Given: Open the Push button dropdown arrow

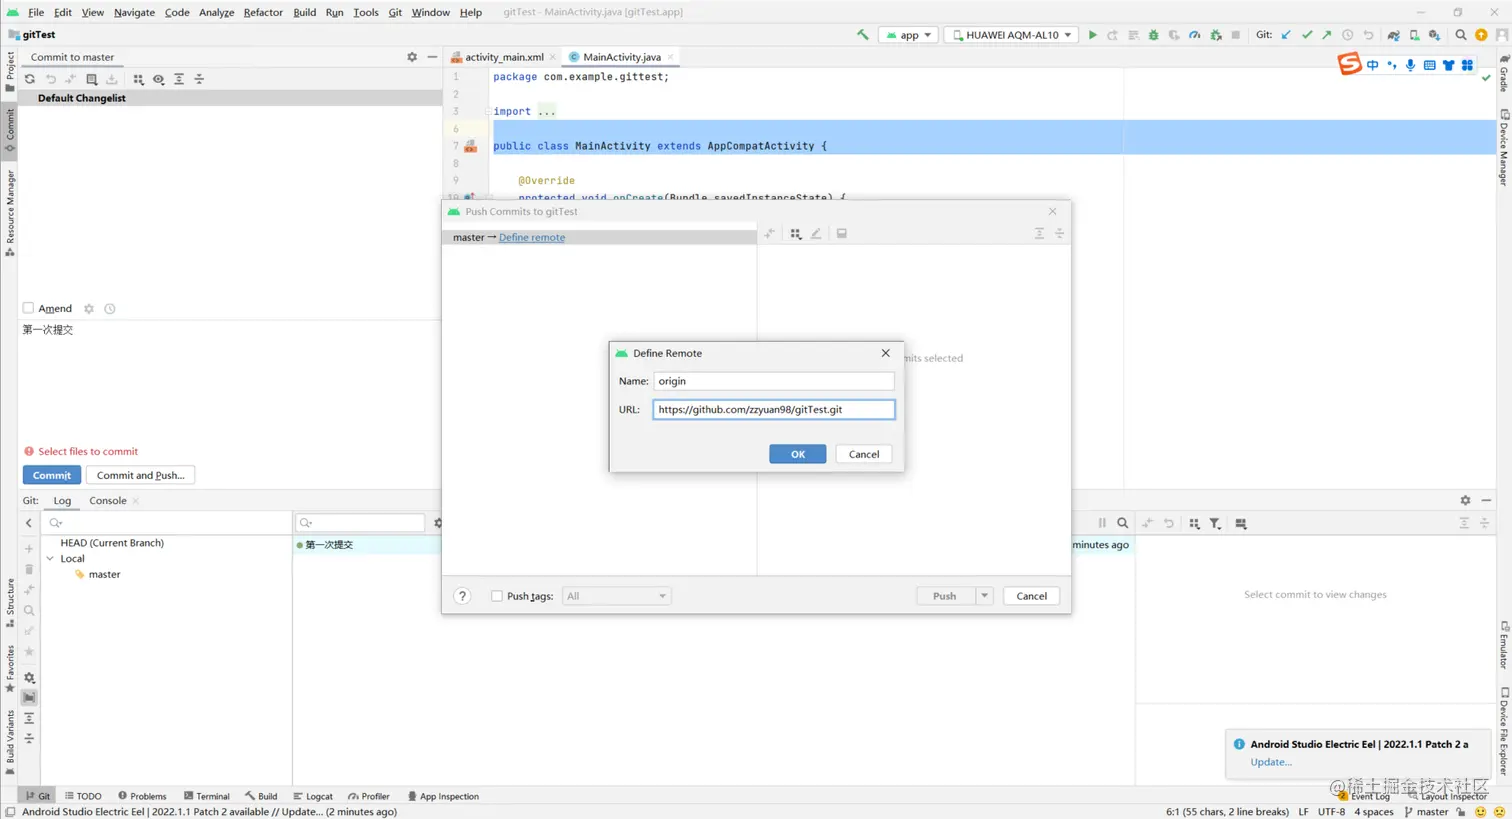Looking at the screenshot, I should [x=984, y=596].
